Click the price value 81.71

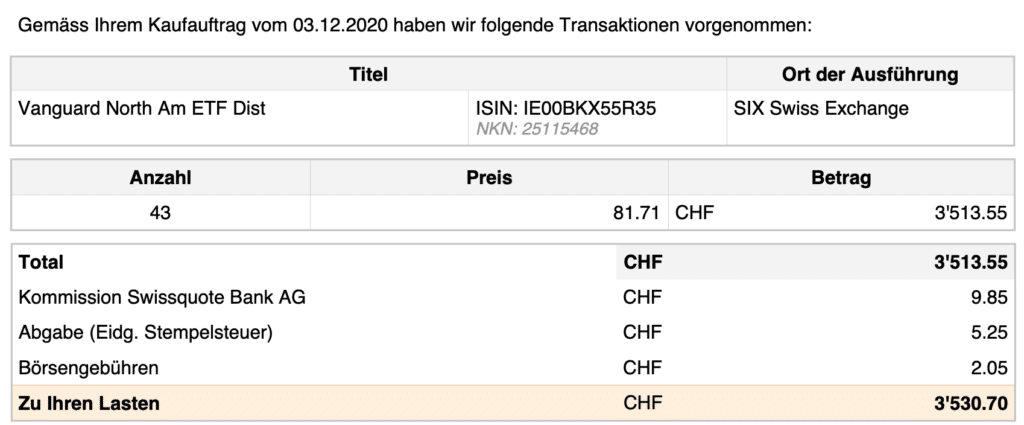636,212
